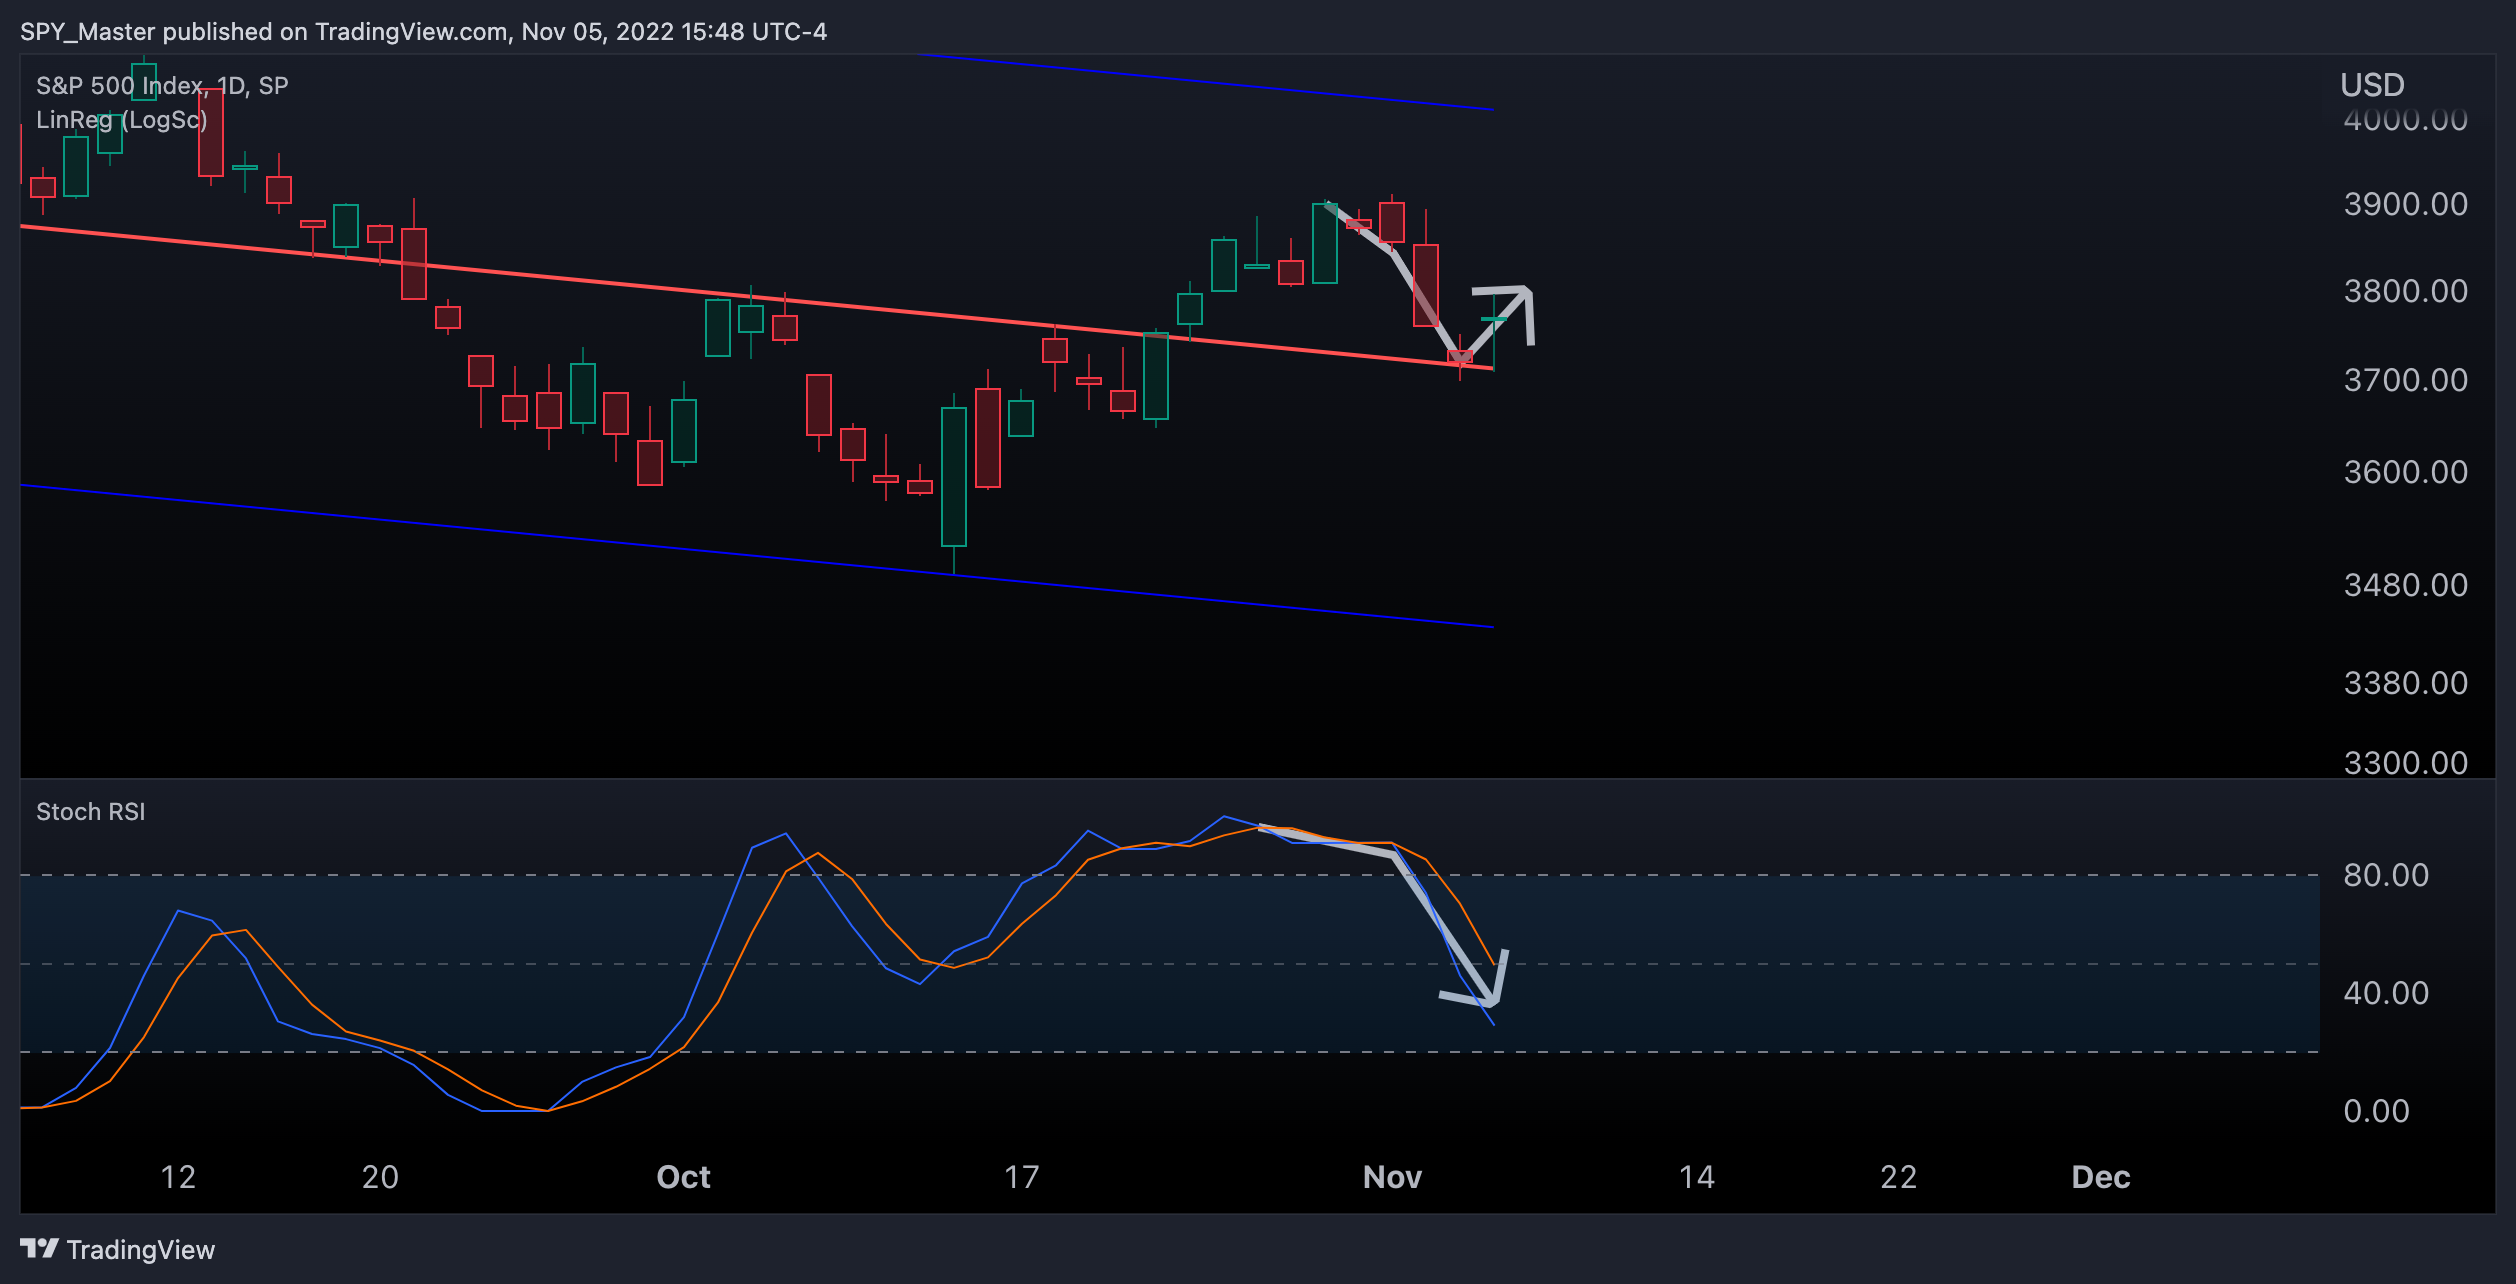This screenshot has height=1284, width=2516.
Task: Click the 80.00 Stoch RSI level label
Action: click(x=2386, y=875)
